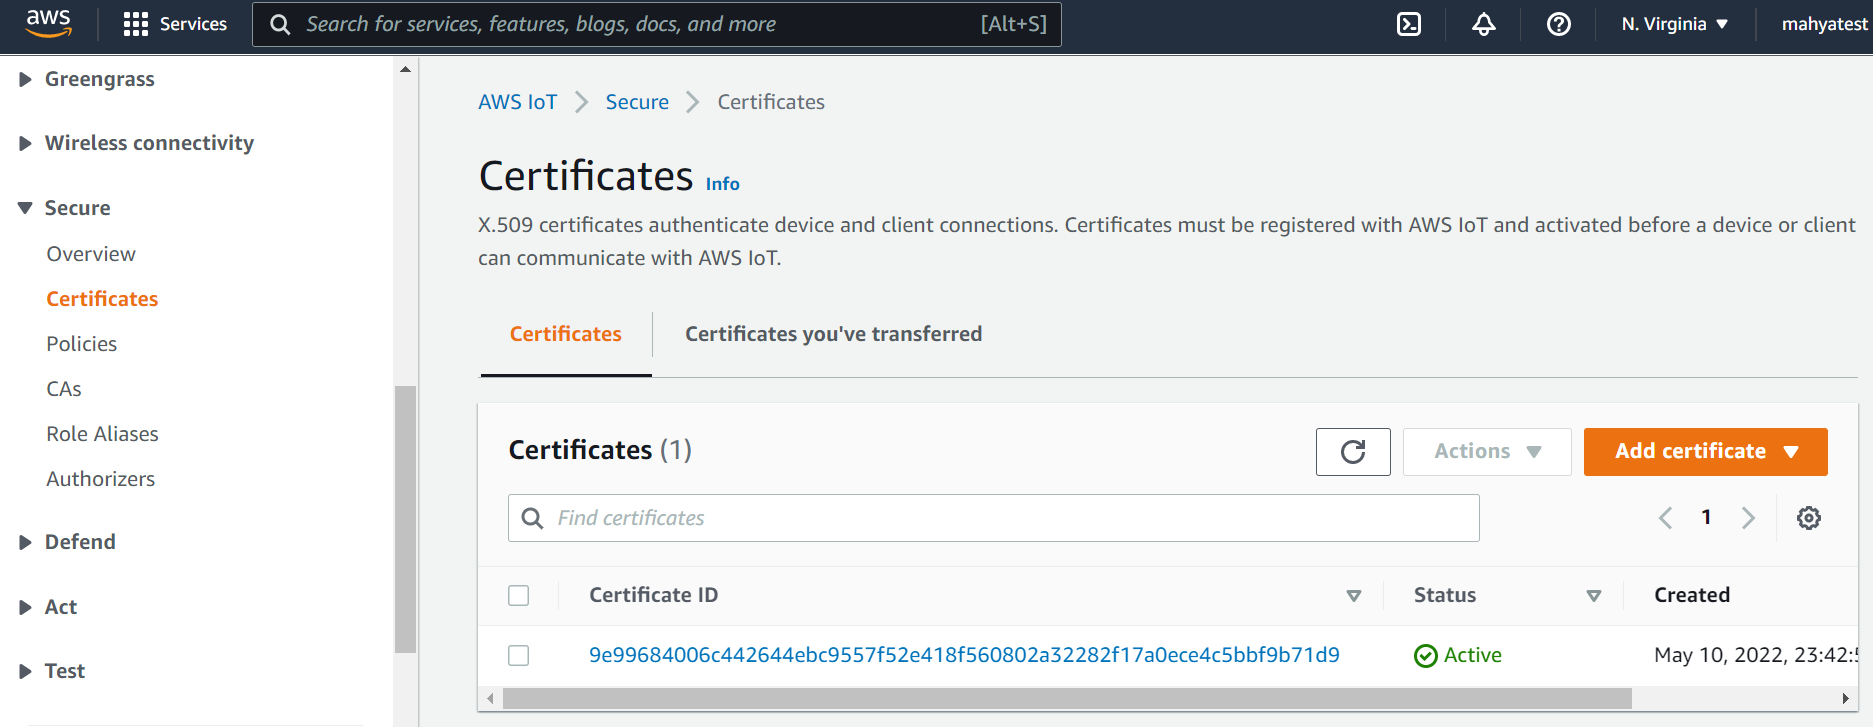The image size is (1873, 727).
Task: Sort by Certificate ID column arrow
Action: click(1353, 596)
